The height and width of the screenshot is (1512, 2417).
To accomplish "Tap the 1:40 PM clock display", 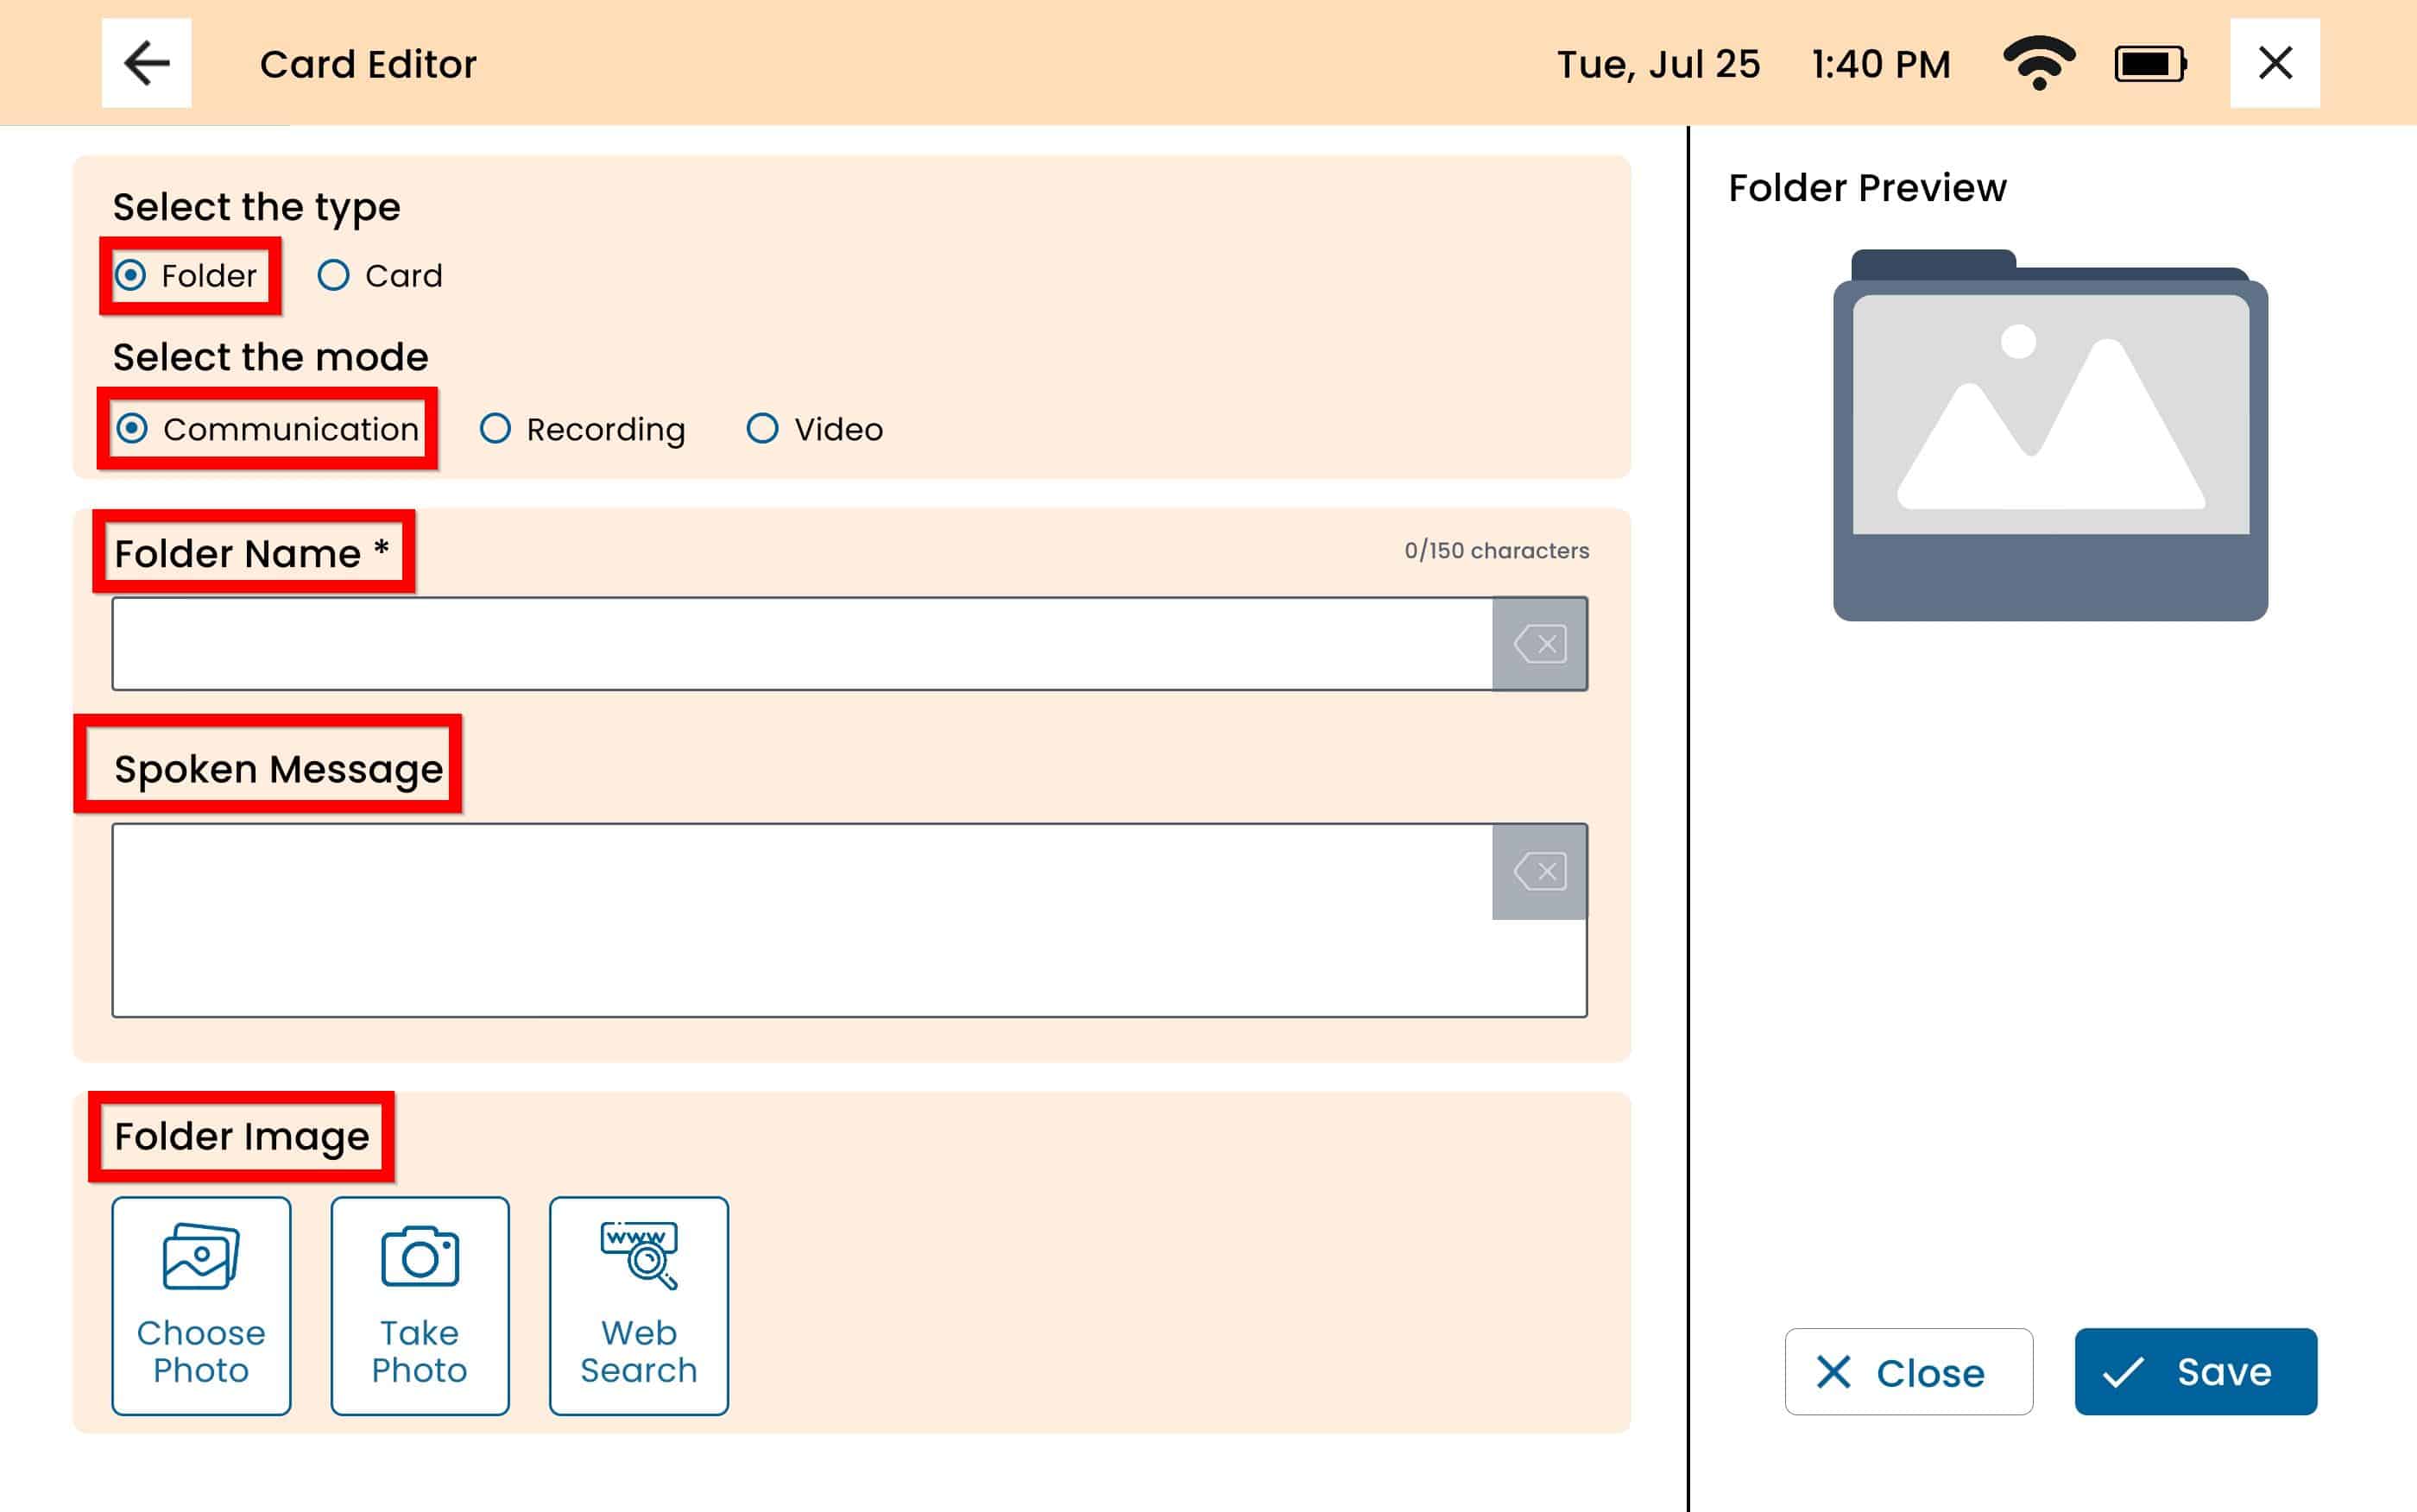I will click(x=1881, y=64).
